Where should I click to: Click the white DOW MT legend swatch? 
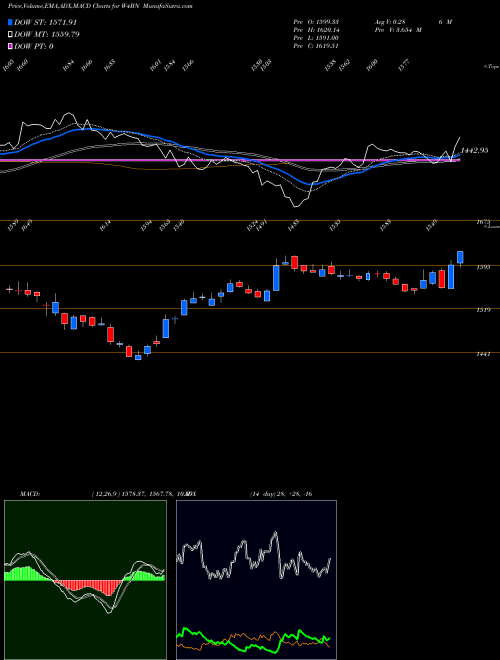10,34
